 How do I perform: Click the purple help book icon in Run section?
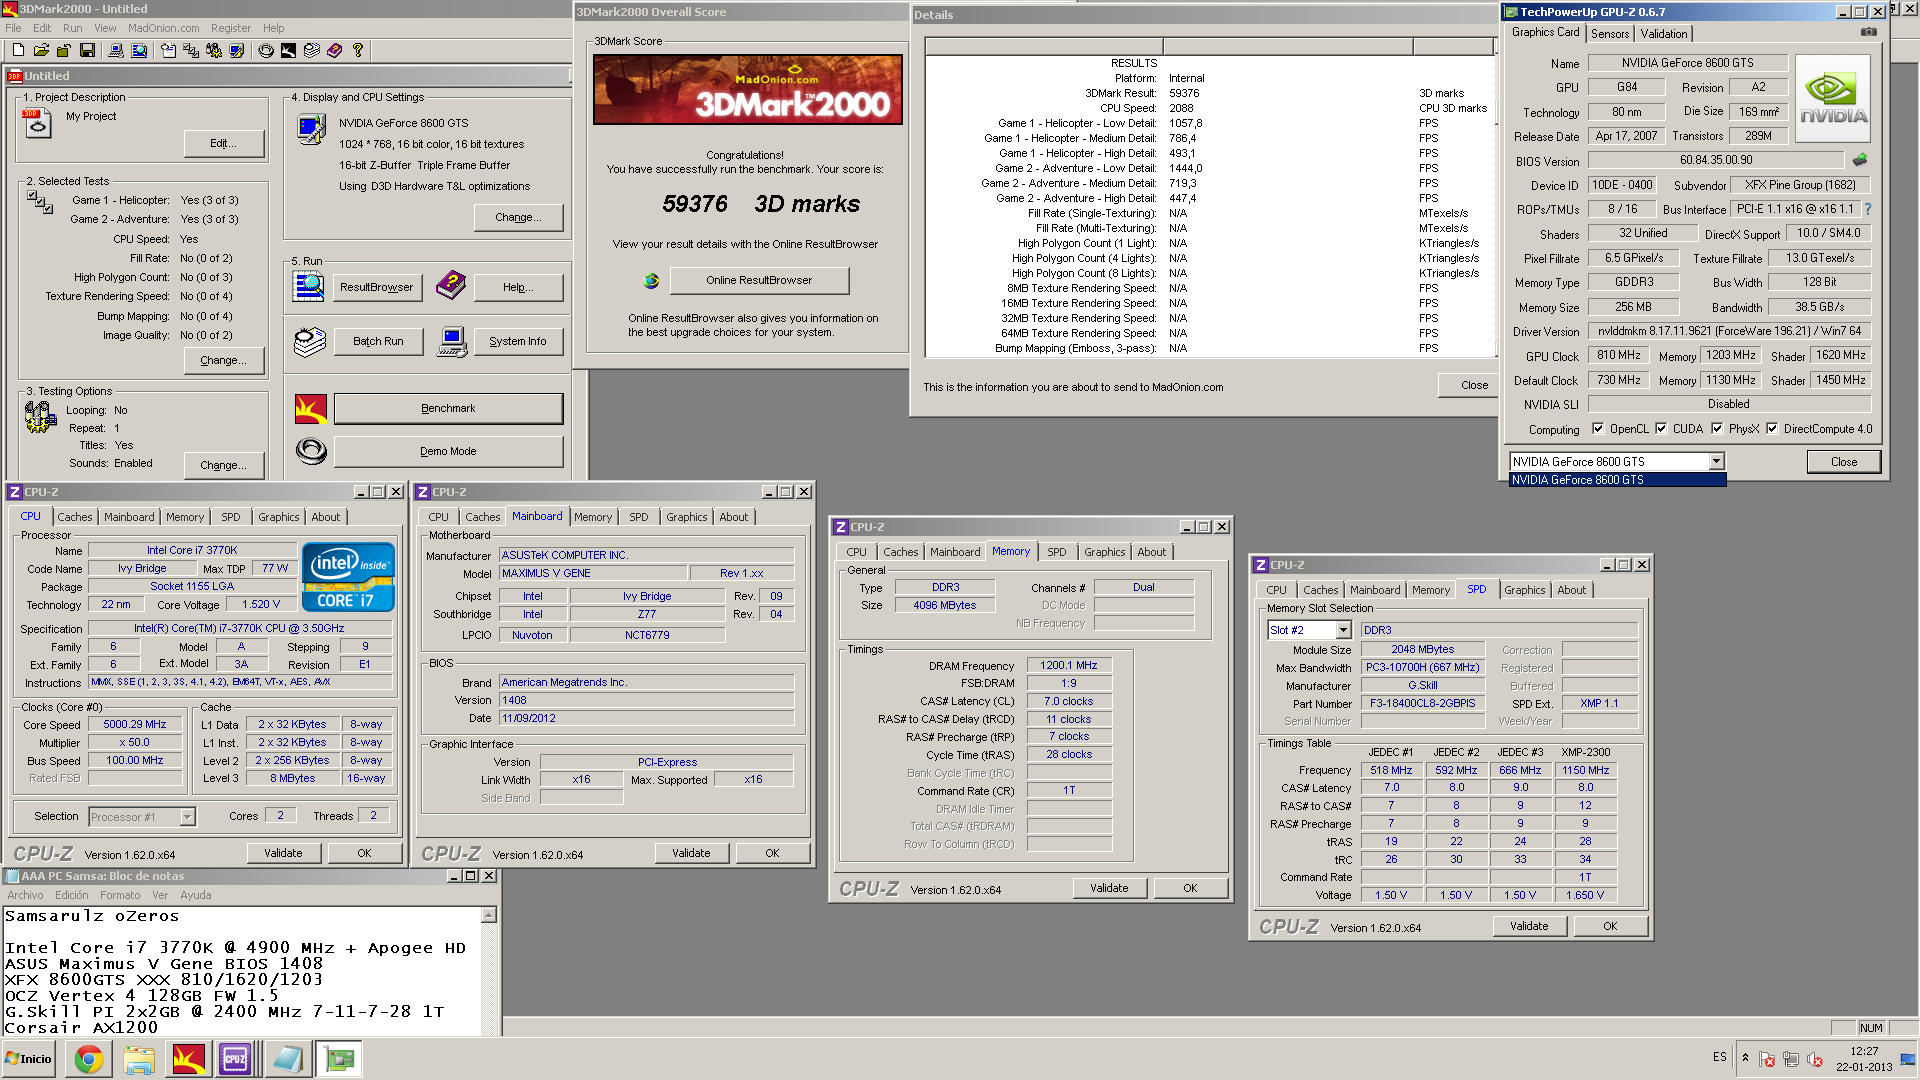[x=451, y=286]
